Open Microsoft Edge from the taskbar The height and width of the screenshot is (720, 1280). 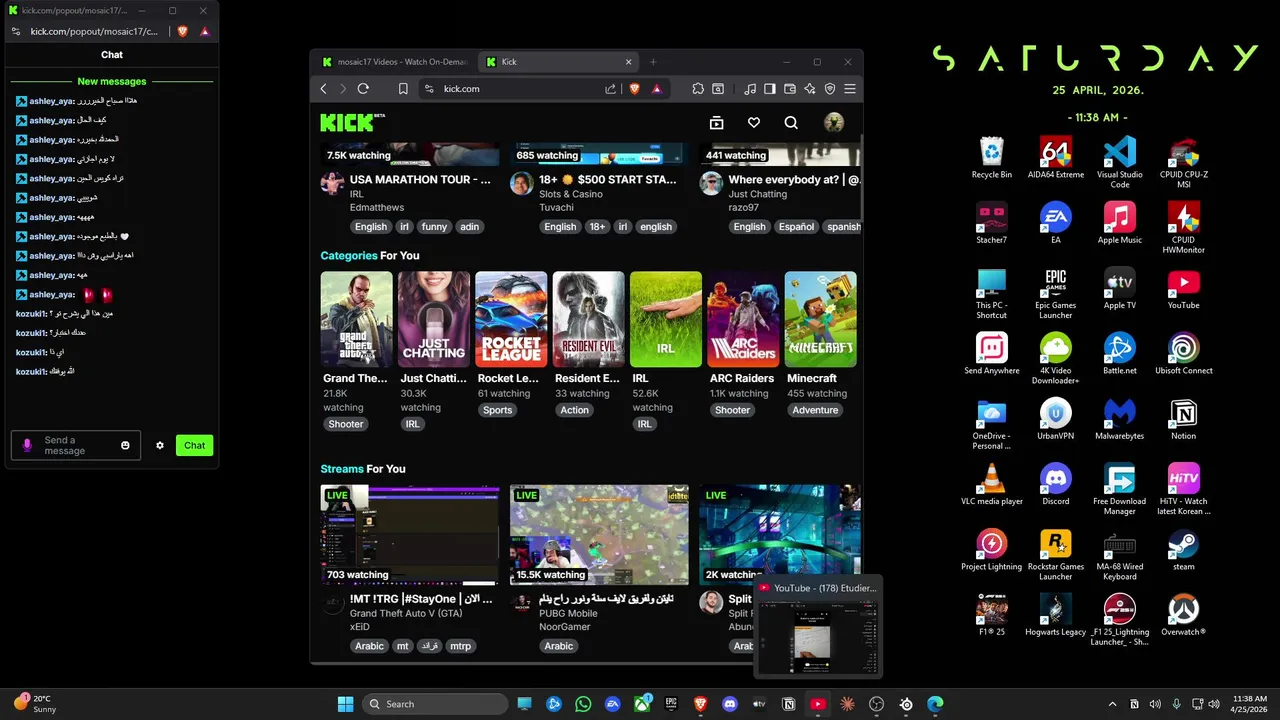pos(935,704)
